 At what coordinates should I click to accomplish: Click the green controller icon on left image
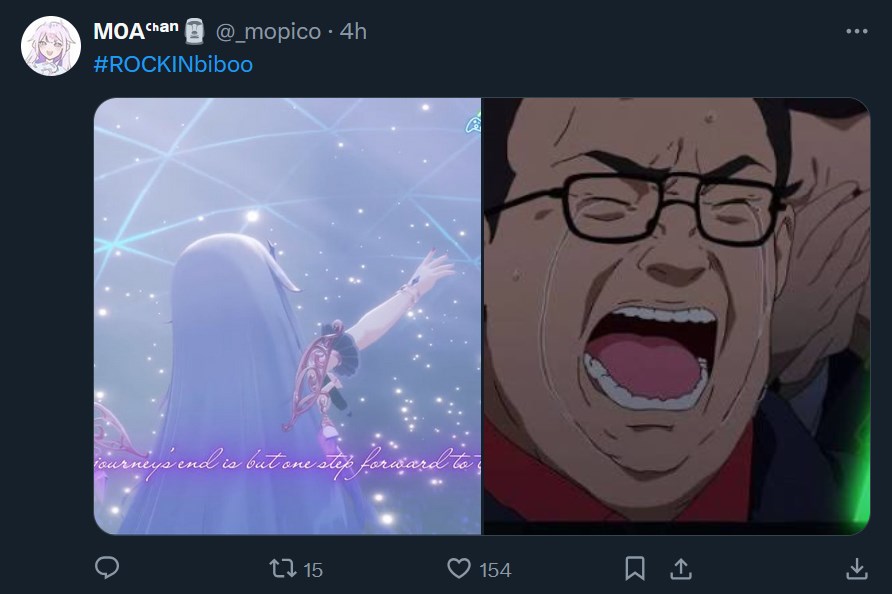tap(473, 123)
